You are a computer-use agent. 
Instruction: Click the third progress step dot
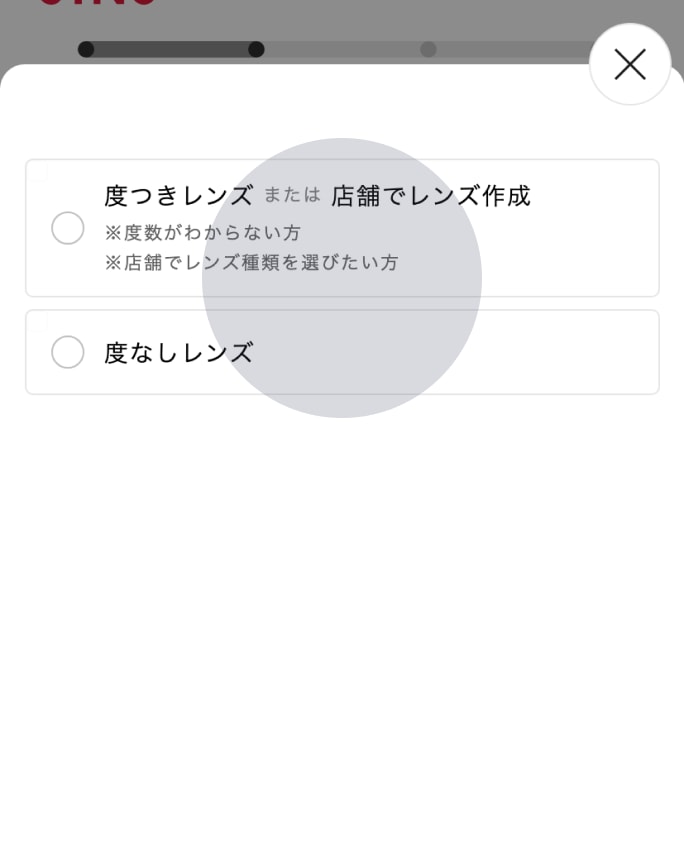pos(428,49)
